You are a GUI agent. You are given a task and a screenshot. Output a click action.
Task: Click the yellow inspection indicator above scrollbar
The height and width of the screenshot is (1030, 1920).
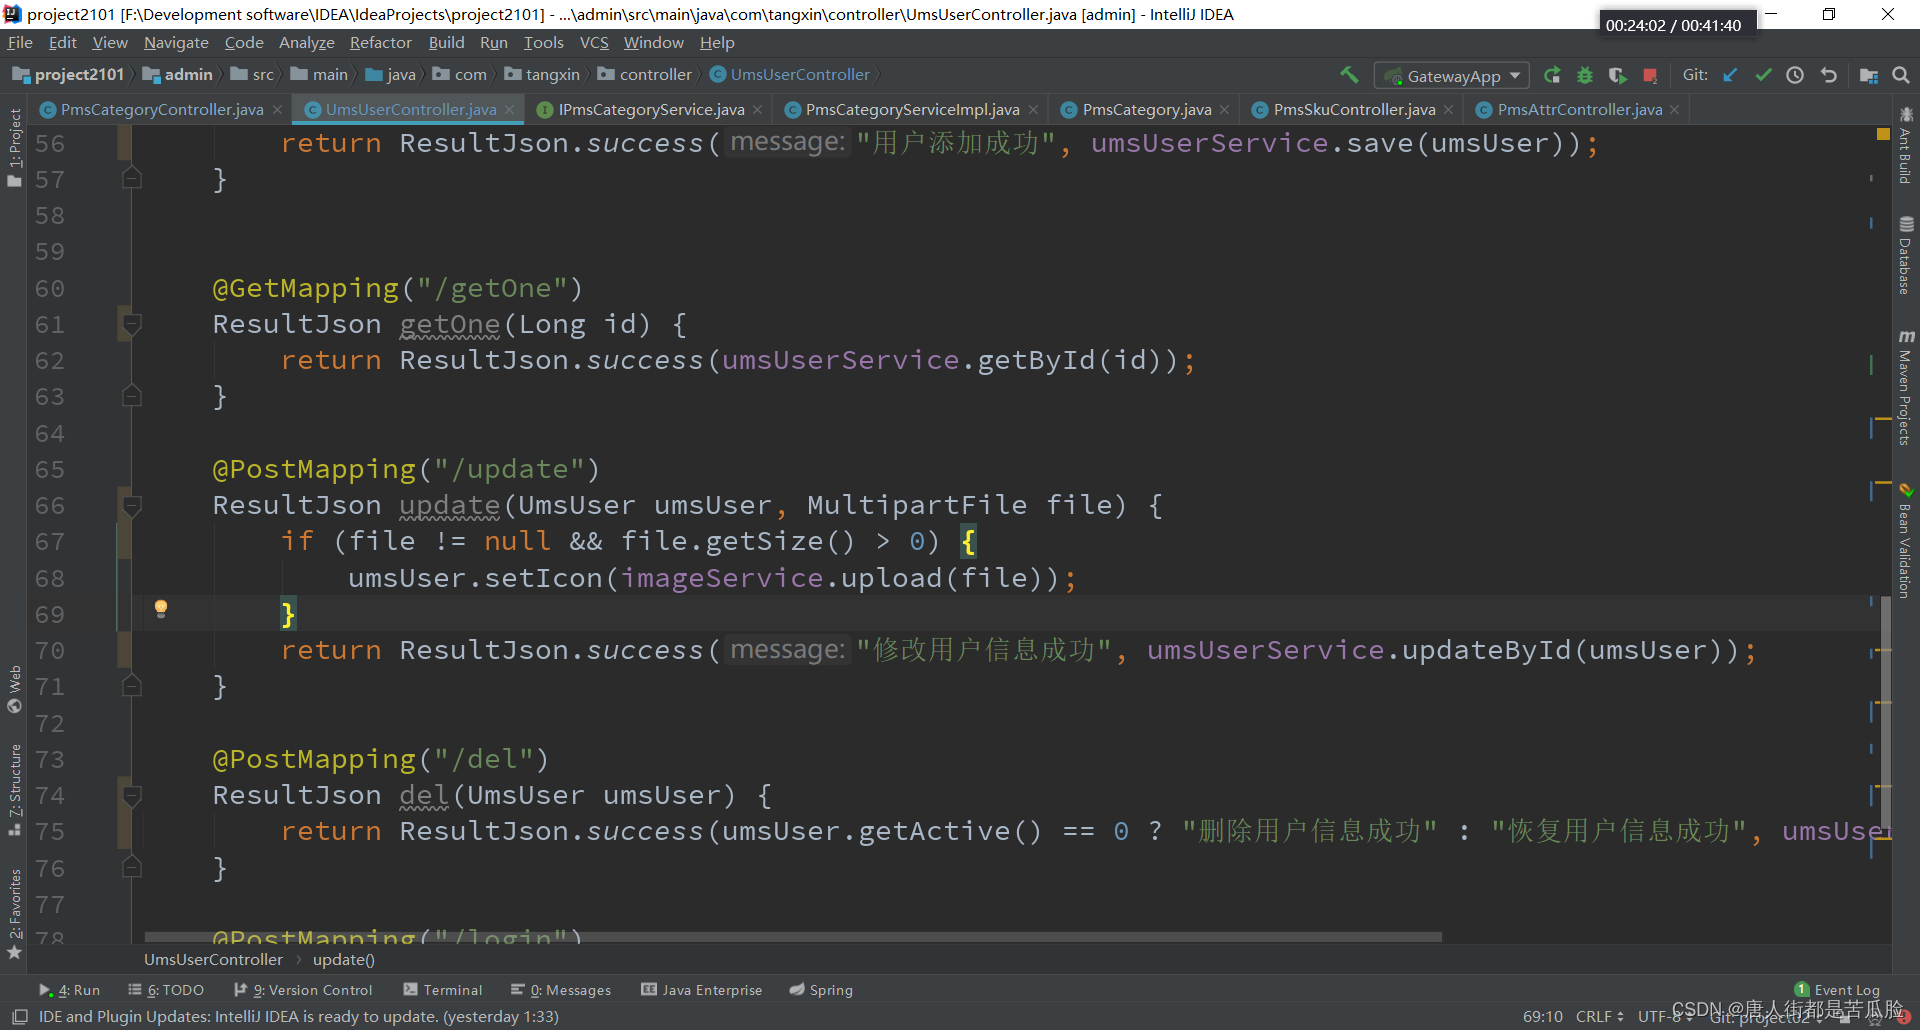1883,134
